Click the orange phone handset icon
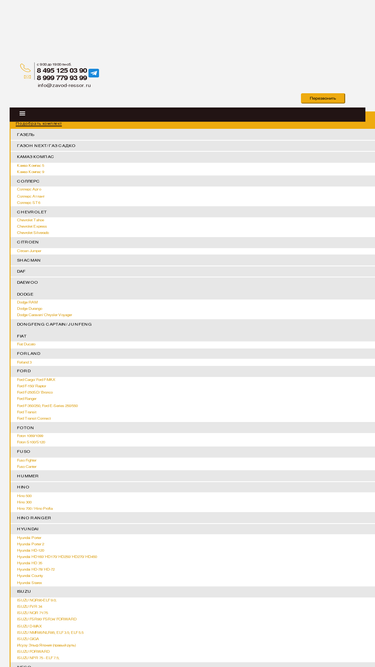This screenshot has height=667, width=375. click(x=26, y=68)
